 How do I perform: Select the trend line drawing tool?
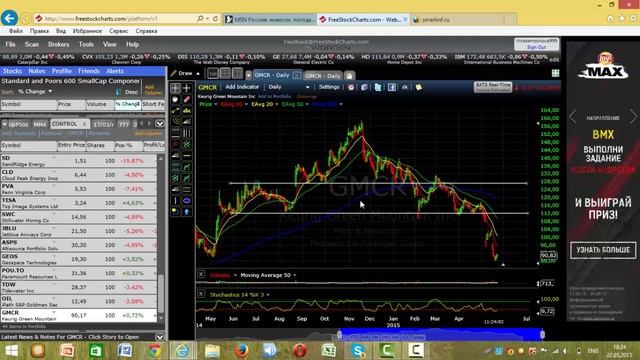[x=176, y=110]
